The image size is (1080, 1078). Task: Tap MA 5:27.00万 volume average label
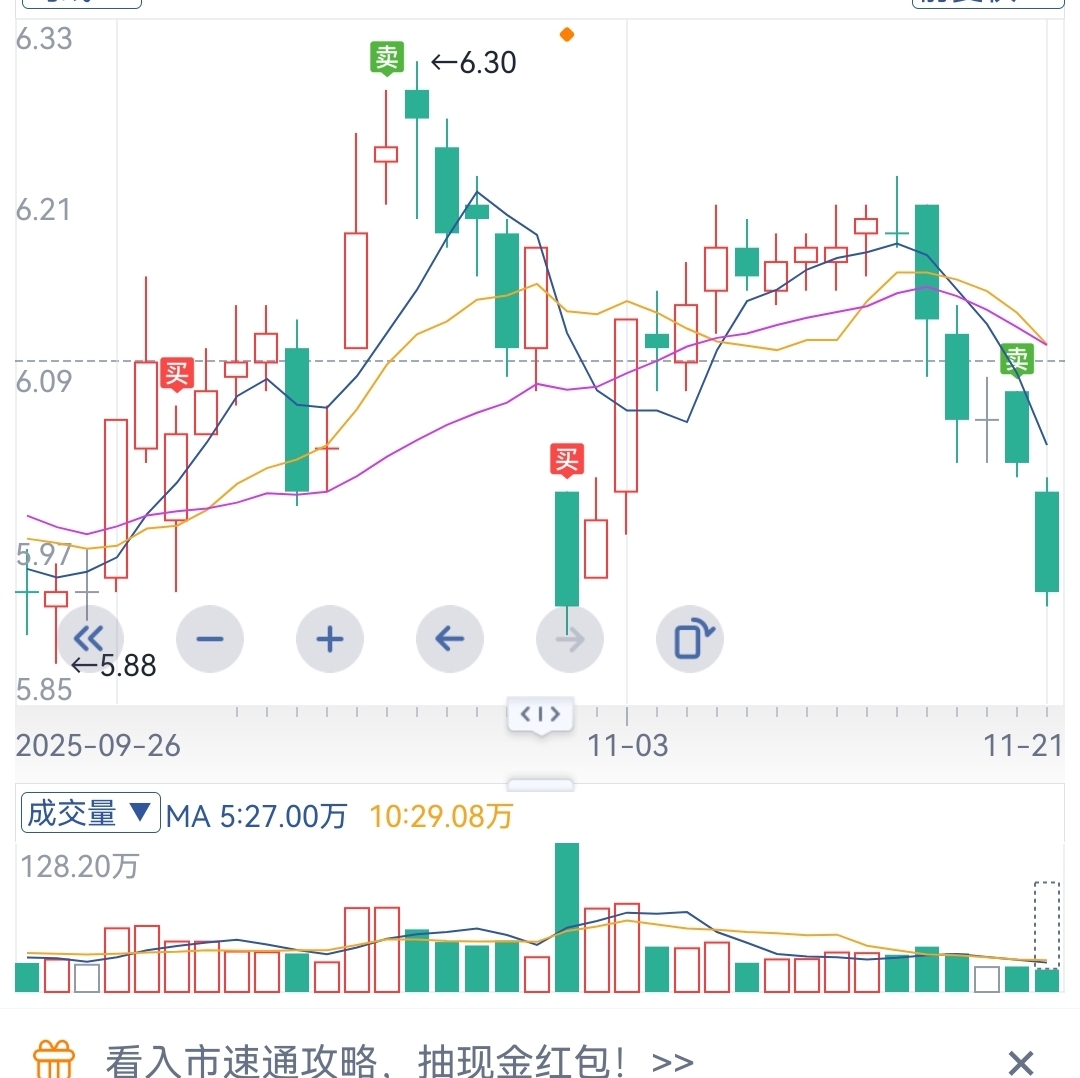(x=257, y=816)
